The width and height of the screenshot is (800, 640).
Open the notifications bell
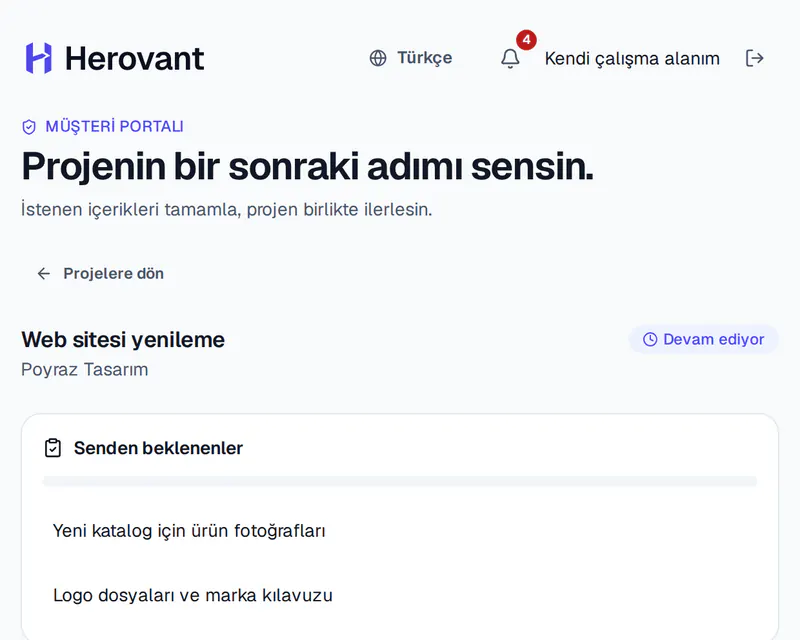click(x=510, y=58)
